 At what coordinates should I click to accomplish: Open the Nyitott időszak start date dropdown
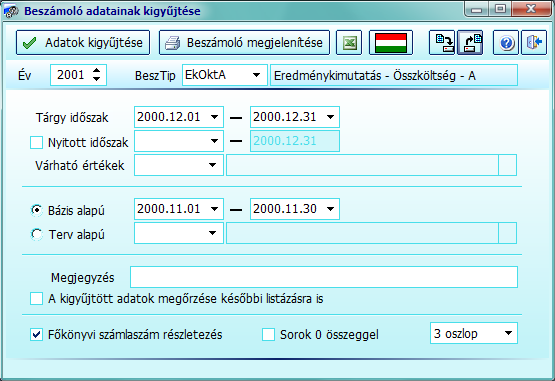coord(214,141)
